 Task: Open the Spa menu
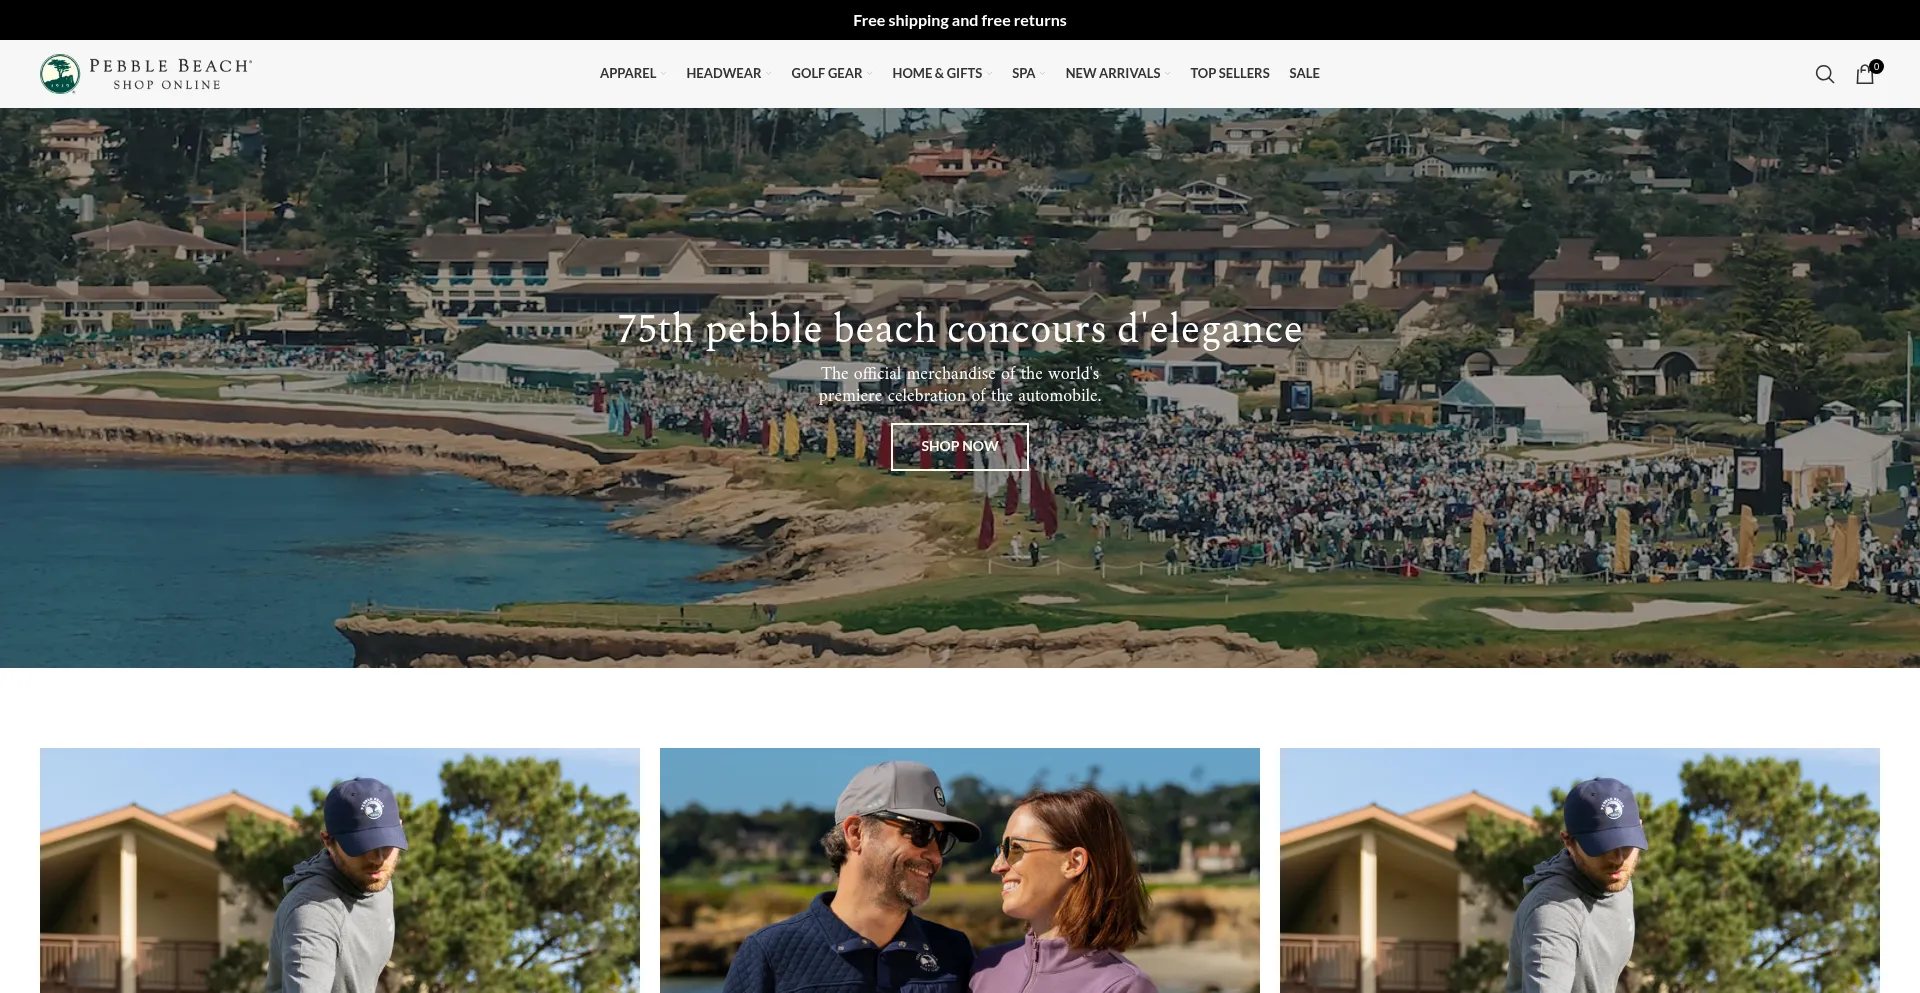click(x=1023, y=73)
